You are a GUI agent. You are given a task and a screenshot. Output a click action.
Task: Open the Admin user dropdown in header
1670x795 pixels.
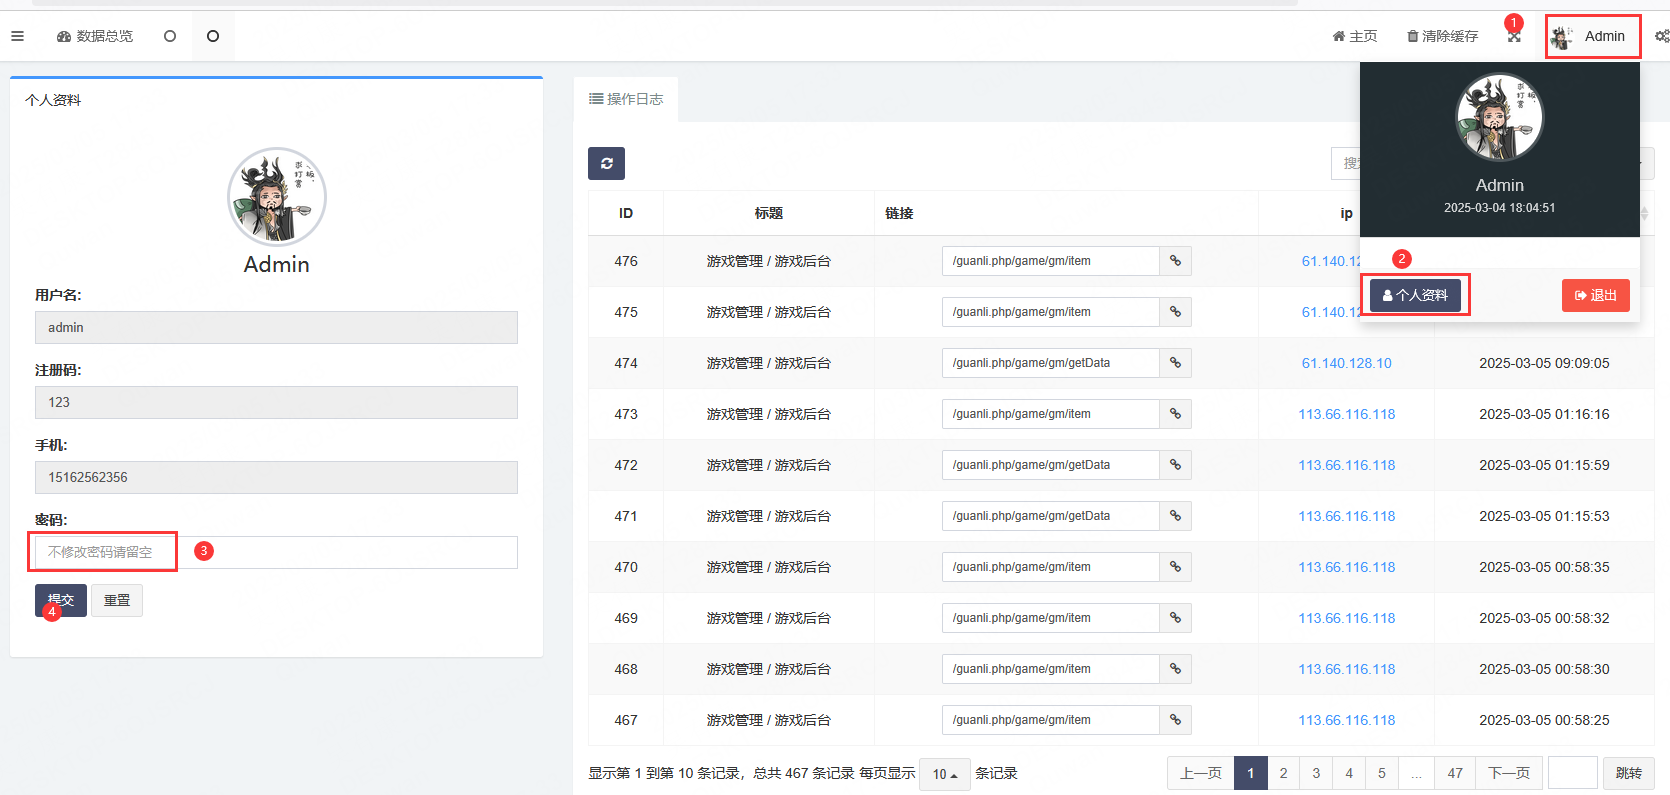click(x=1592, y=36)
